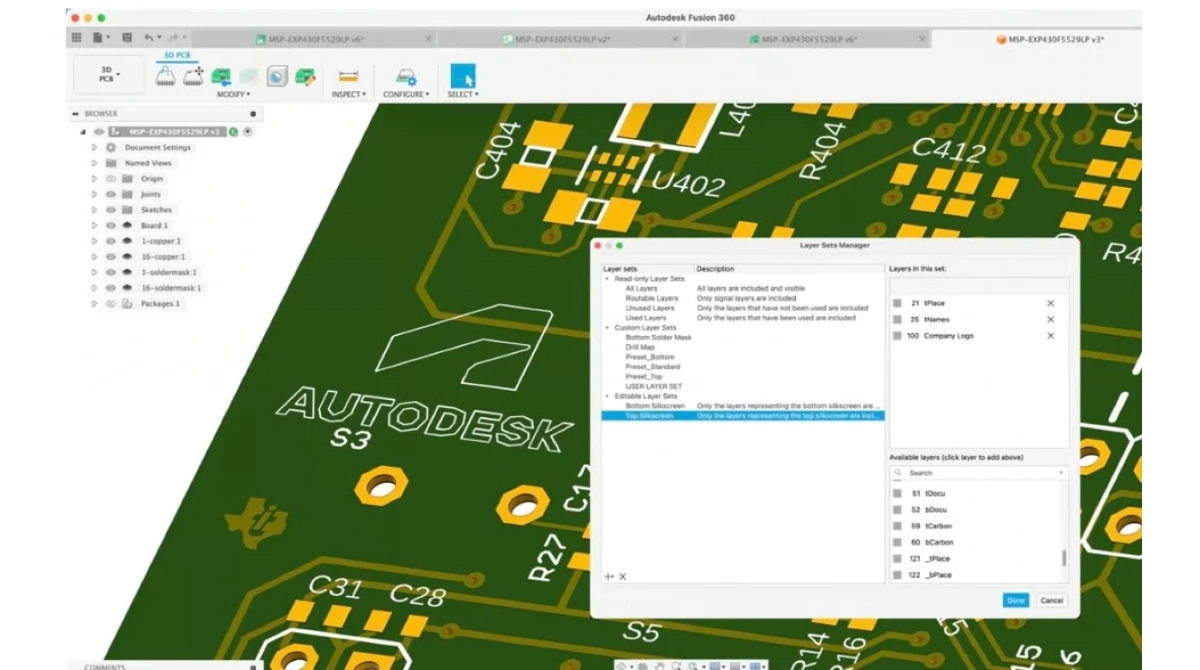Click the Cancel button in Layer Sets Manager

[x=1051, y=600]
